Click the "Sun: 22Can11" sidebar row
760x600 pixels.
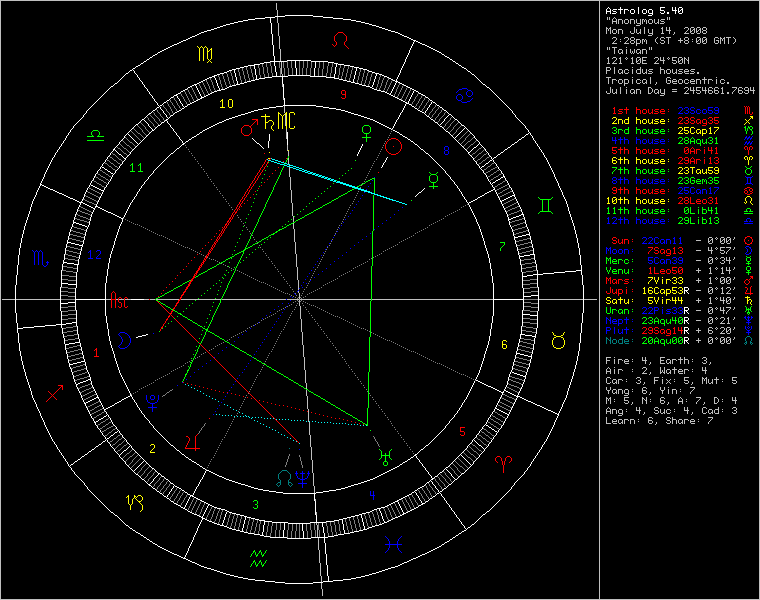pos(680,241)
